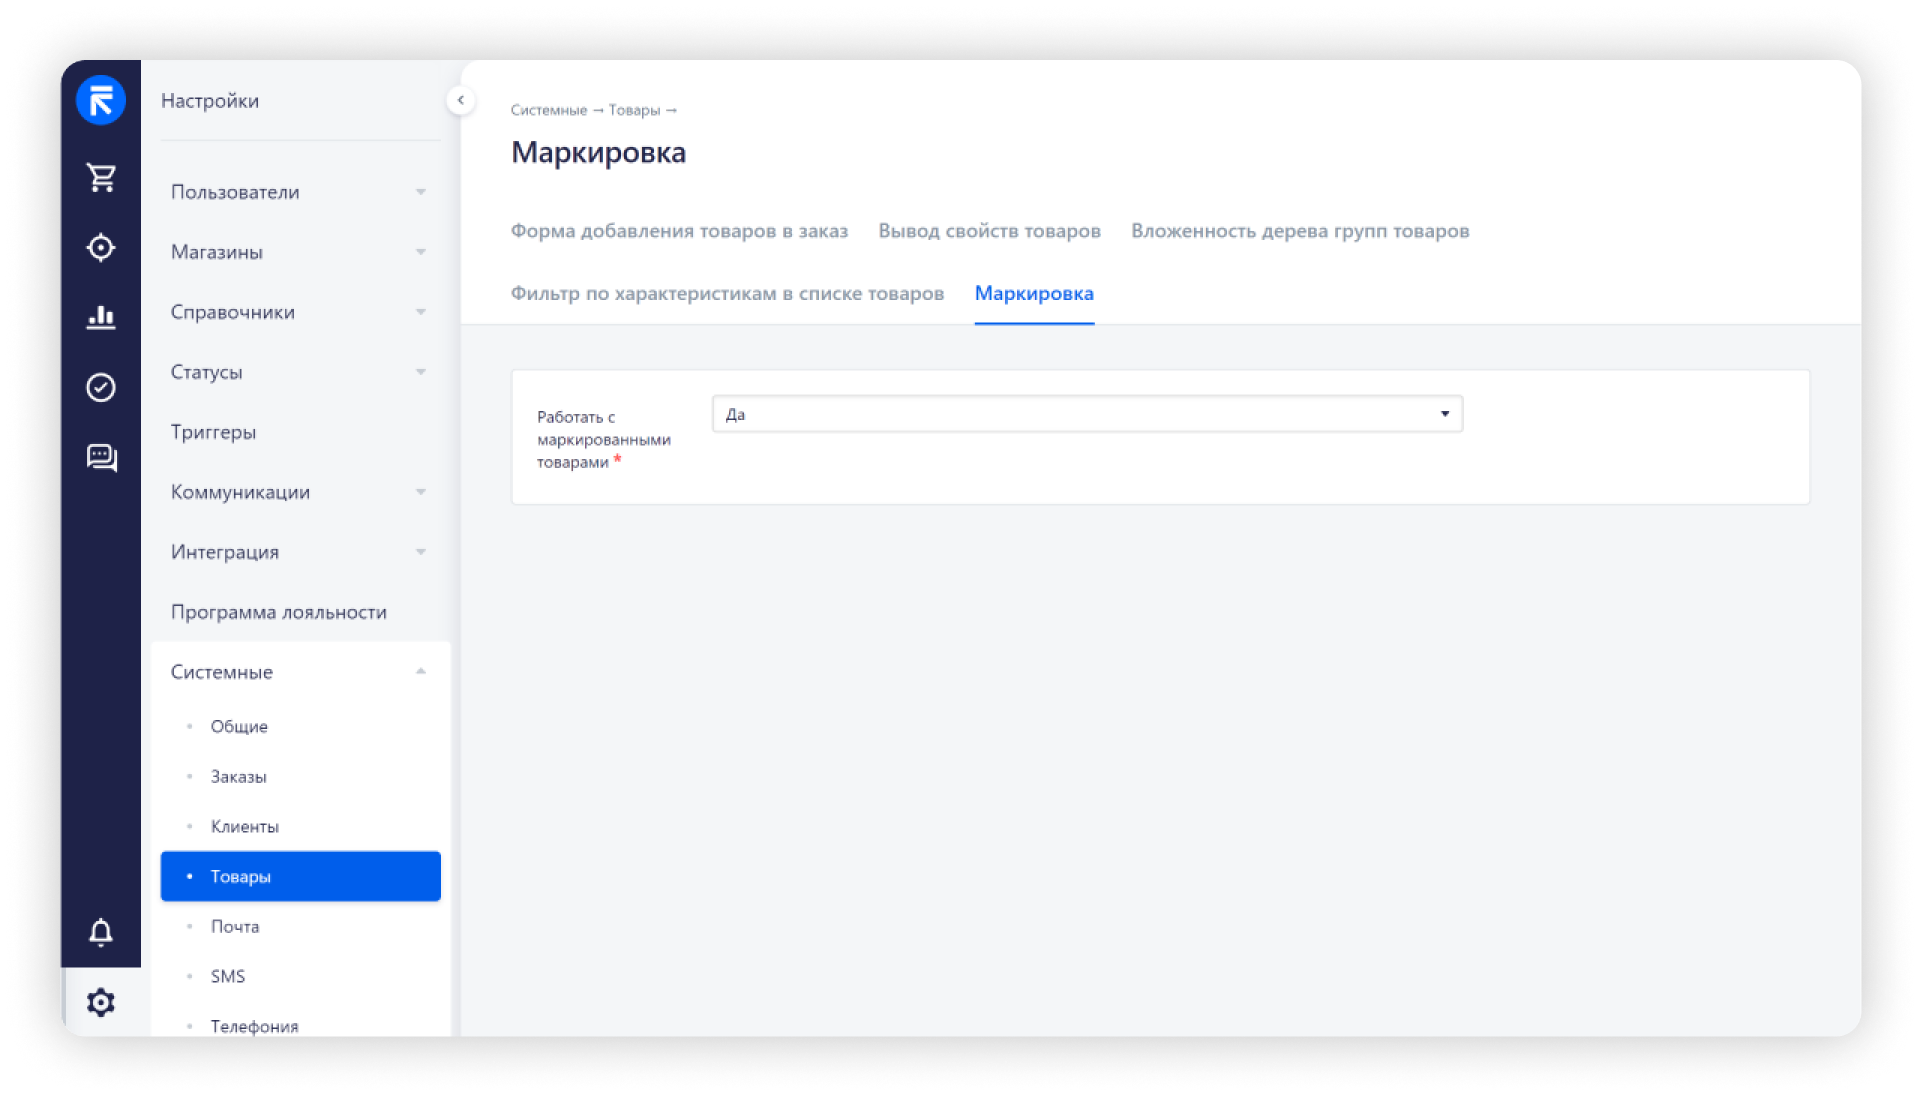This screenshot has width=1922, height=1097.
Task: Expand the Справочники menu section
Action: coord(300,312)
